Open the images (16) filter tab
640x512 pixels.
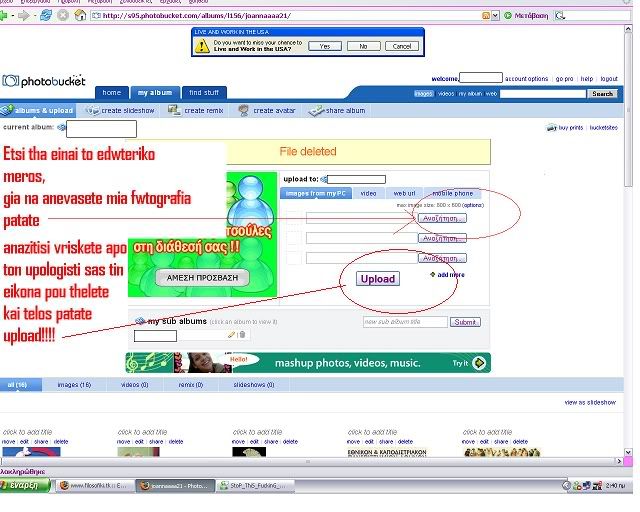(73, 384)
